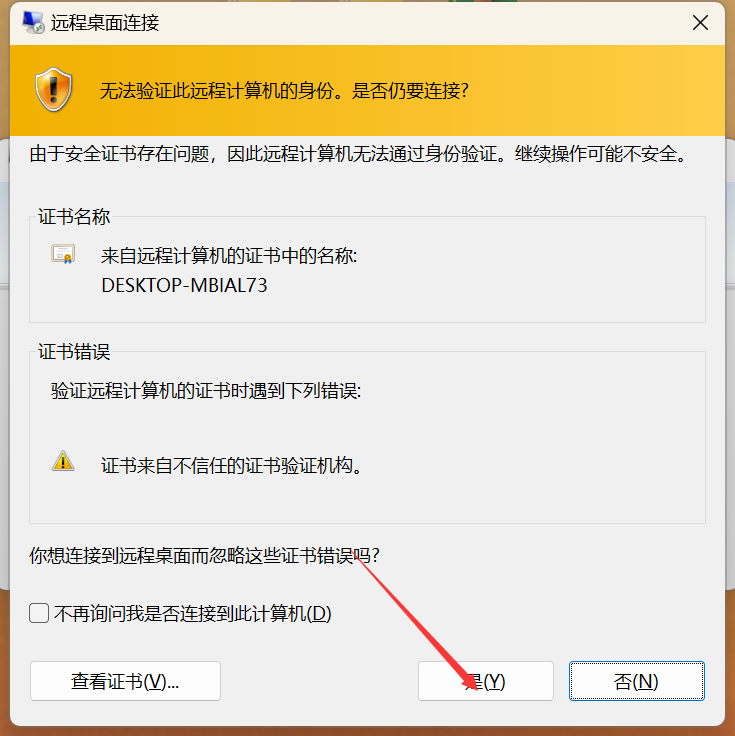Click the orange shield warning icon
The image size is (735, 736).
(x=54, y=89)
